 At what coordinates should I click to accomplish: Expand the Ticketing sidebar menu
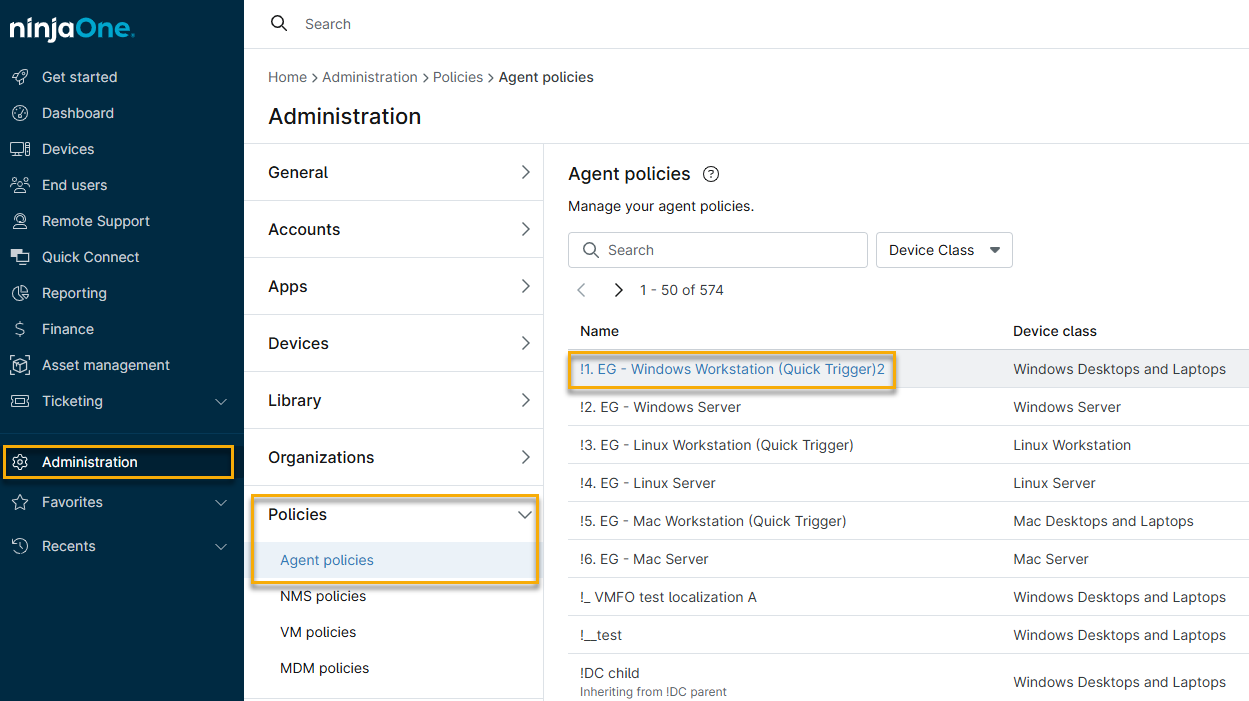point(221,401)
